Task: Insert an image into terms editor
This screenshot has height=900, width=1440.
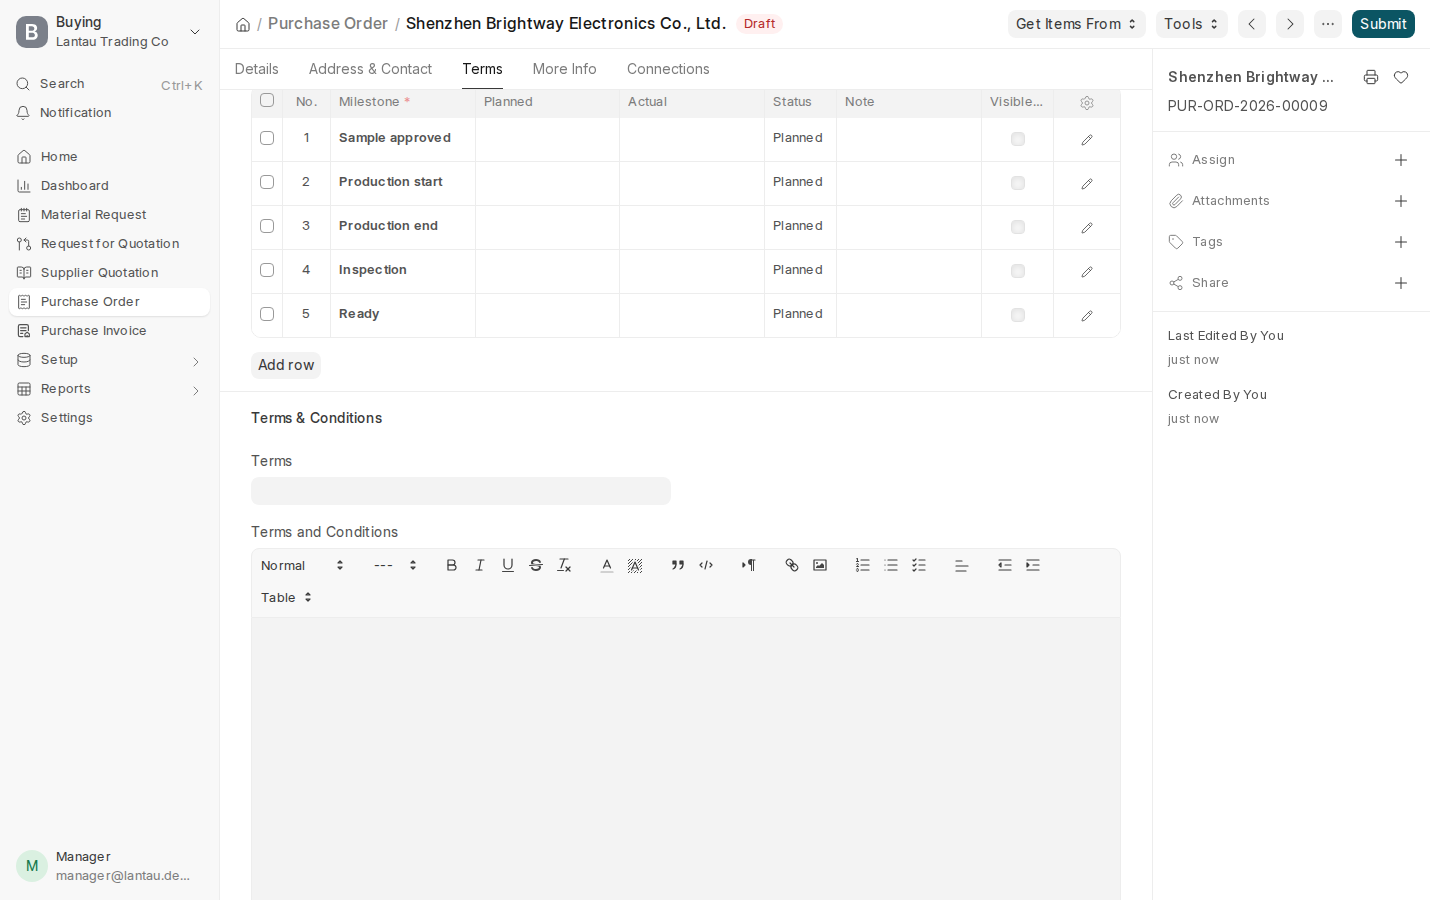Action: [x=820, y=565]
